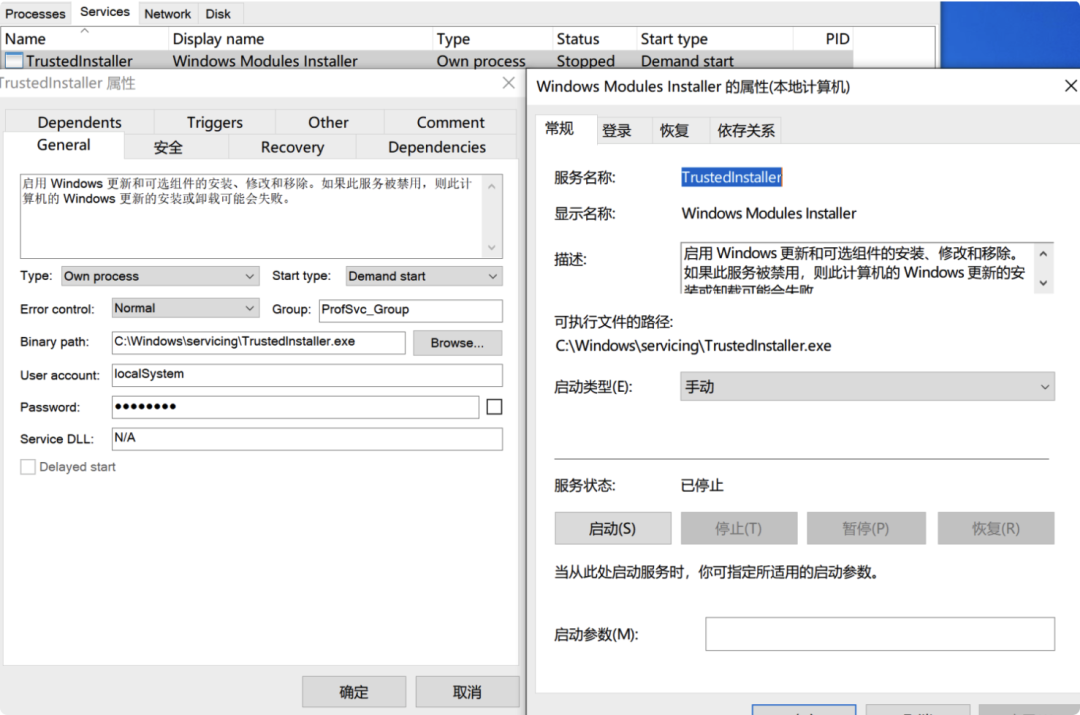Switch to the Processes tab
This screenshot has height=715, width=1080.
coord(35,13)
